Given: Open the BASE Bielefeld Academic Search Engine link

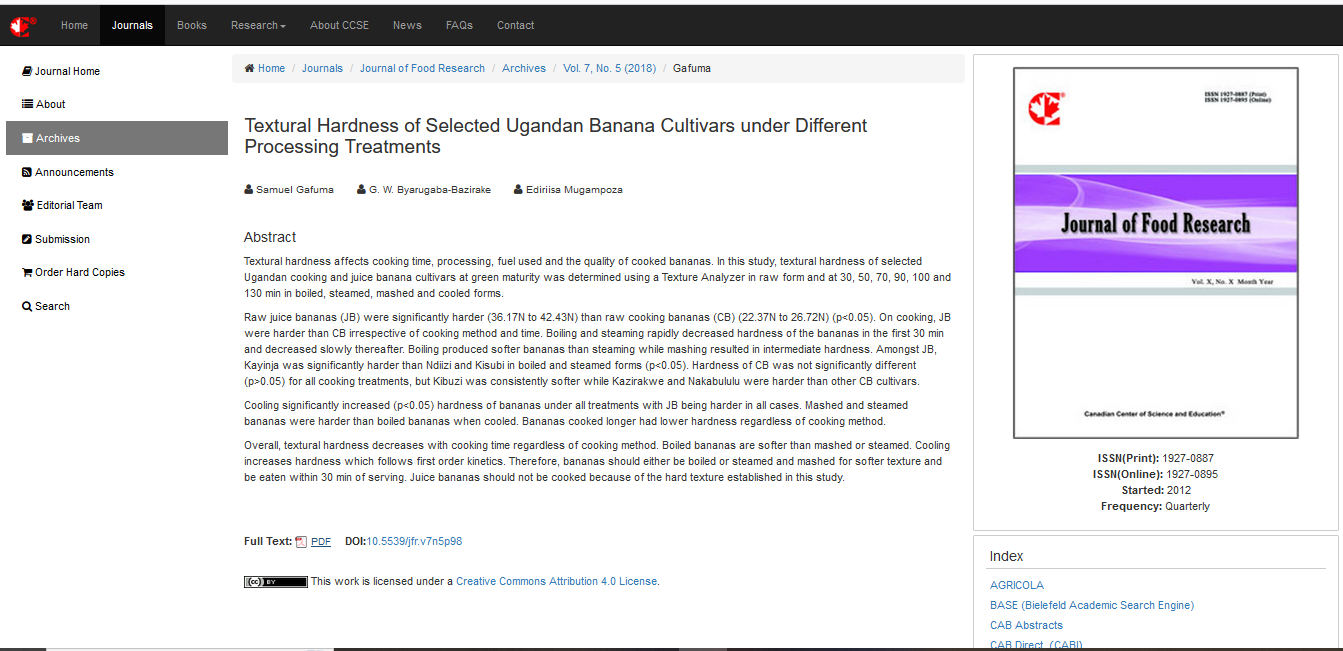Looking at the screenshot, I should pyautogui.click(x=1092, y=605).
